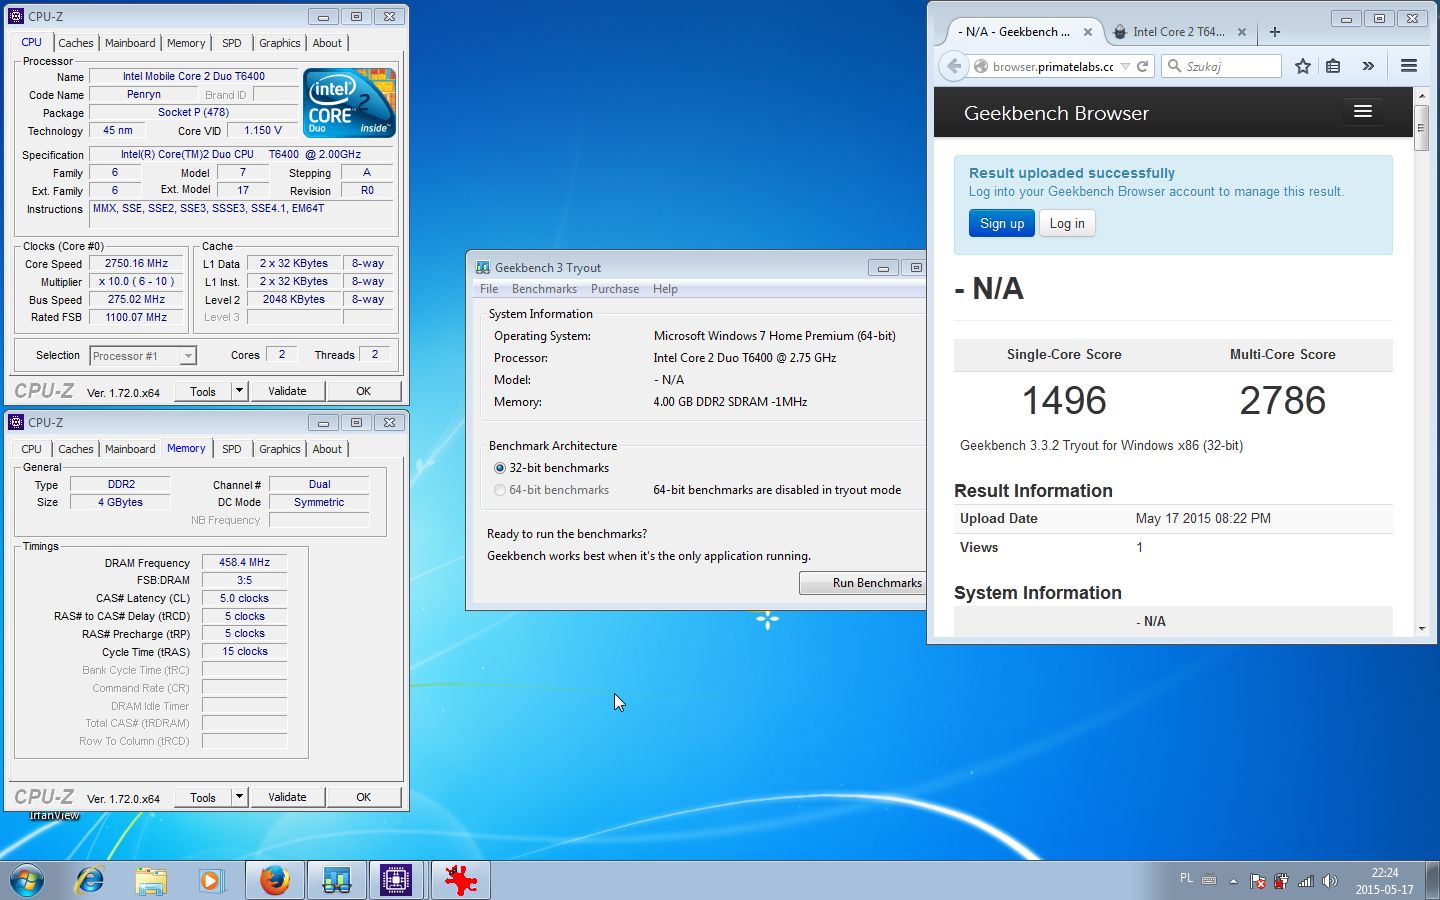Switch to Firefox from the taskbar
Viewport: 1440px width, 900px height.
[274, 880]
